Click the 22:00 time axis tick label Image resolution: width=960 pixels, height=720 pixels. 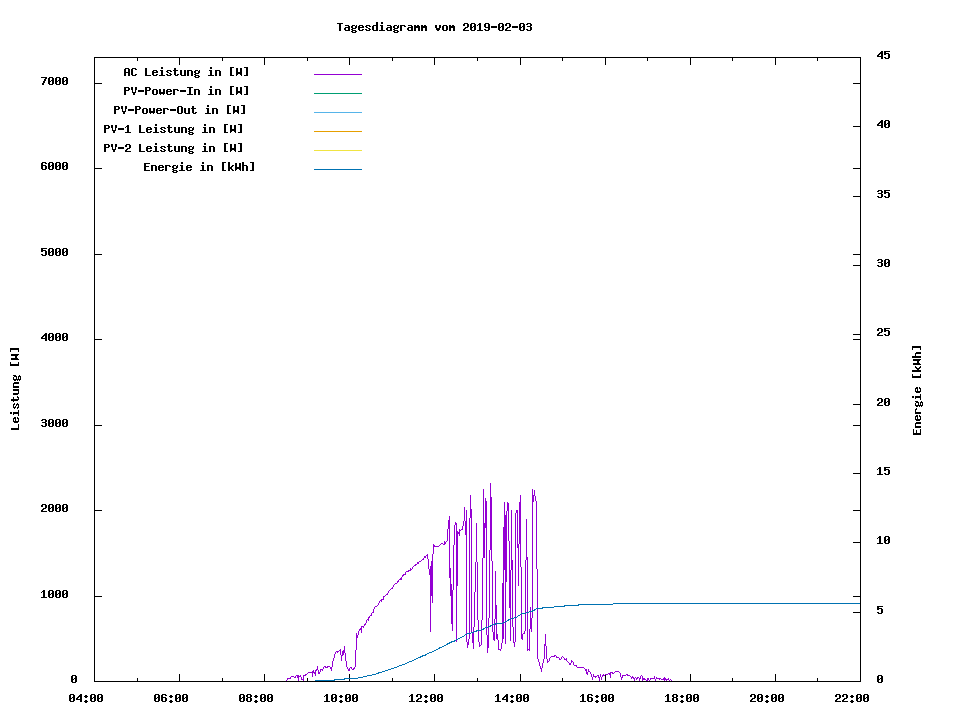pos(851,699)
